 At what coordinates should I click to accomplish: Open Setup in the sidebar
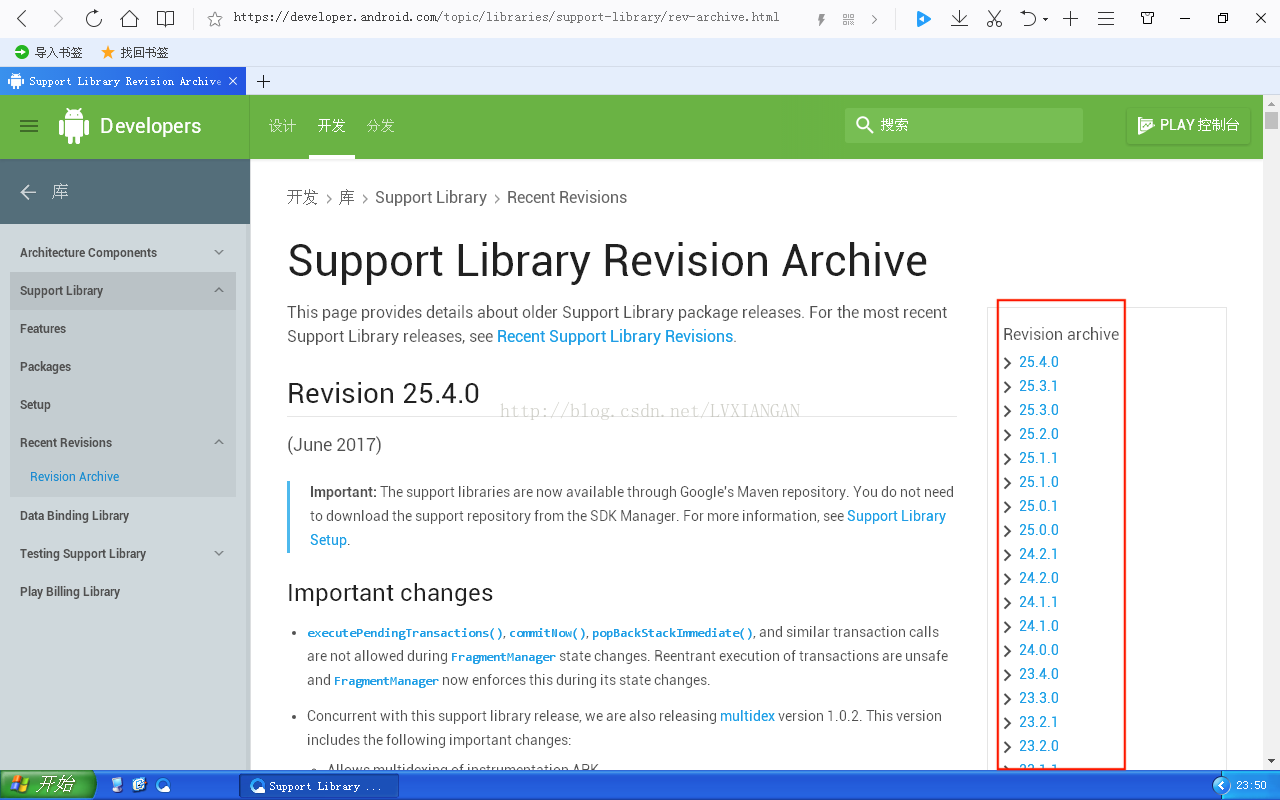(35, 405)
